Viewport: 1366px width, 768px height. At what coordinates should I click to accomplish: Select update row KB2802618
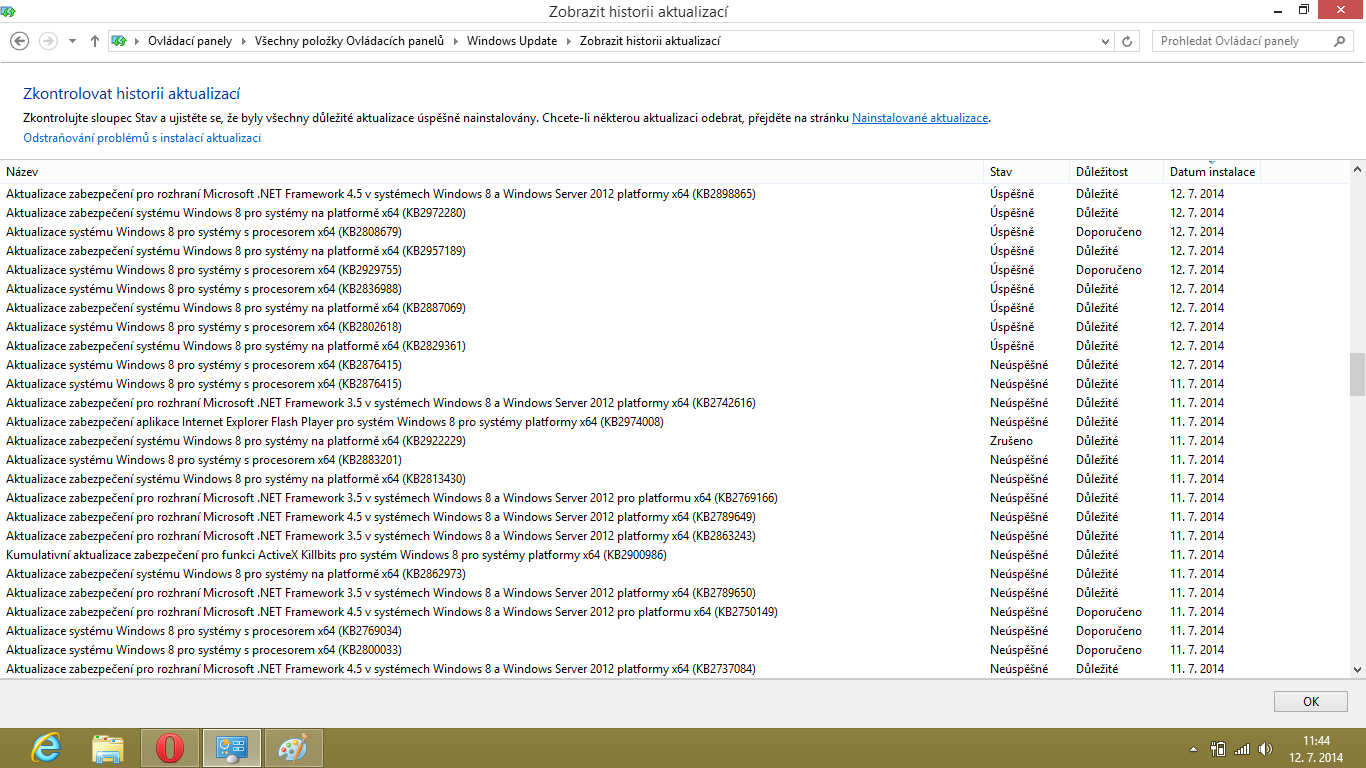tap(674, 327)
